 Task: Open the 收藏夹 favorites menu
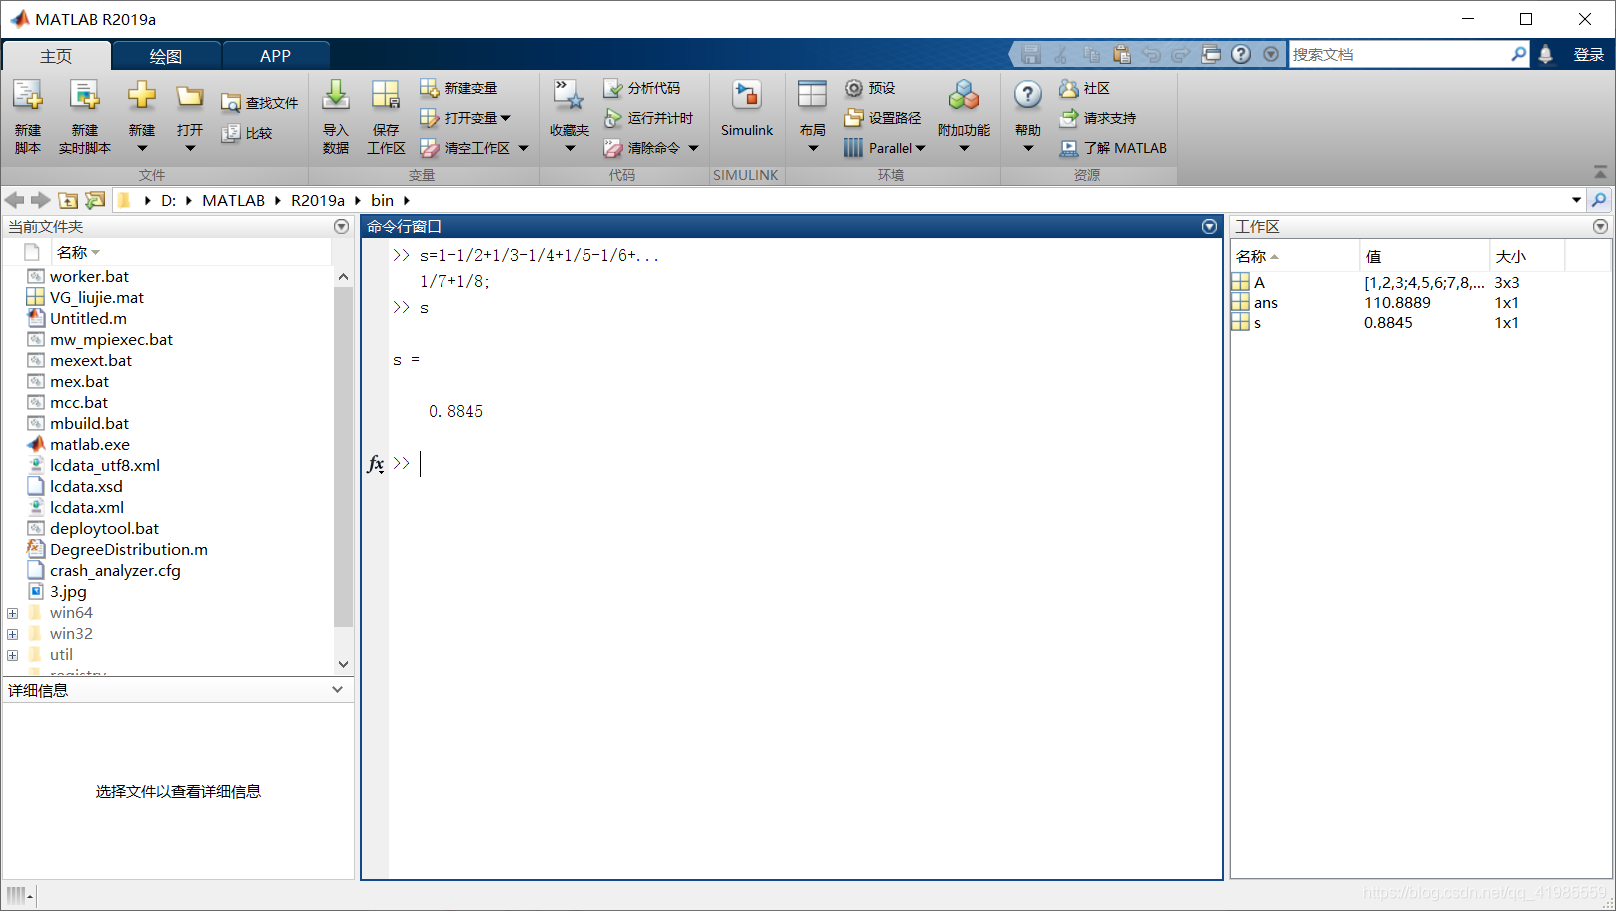(569, 117)
